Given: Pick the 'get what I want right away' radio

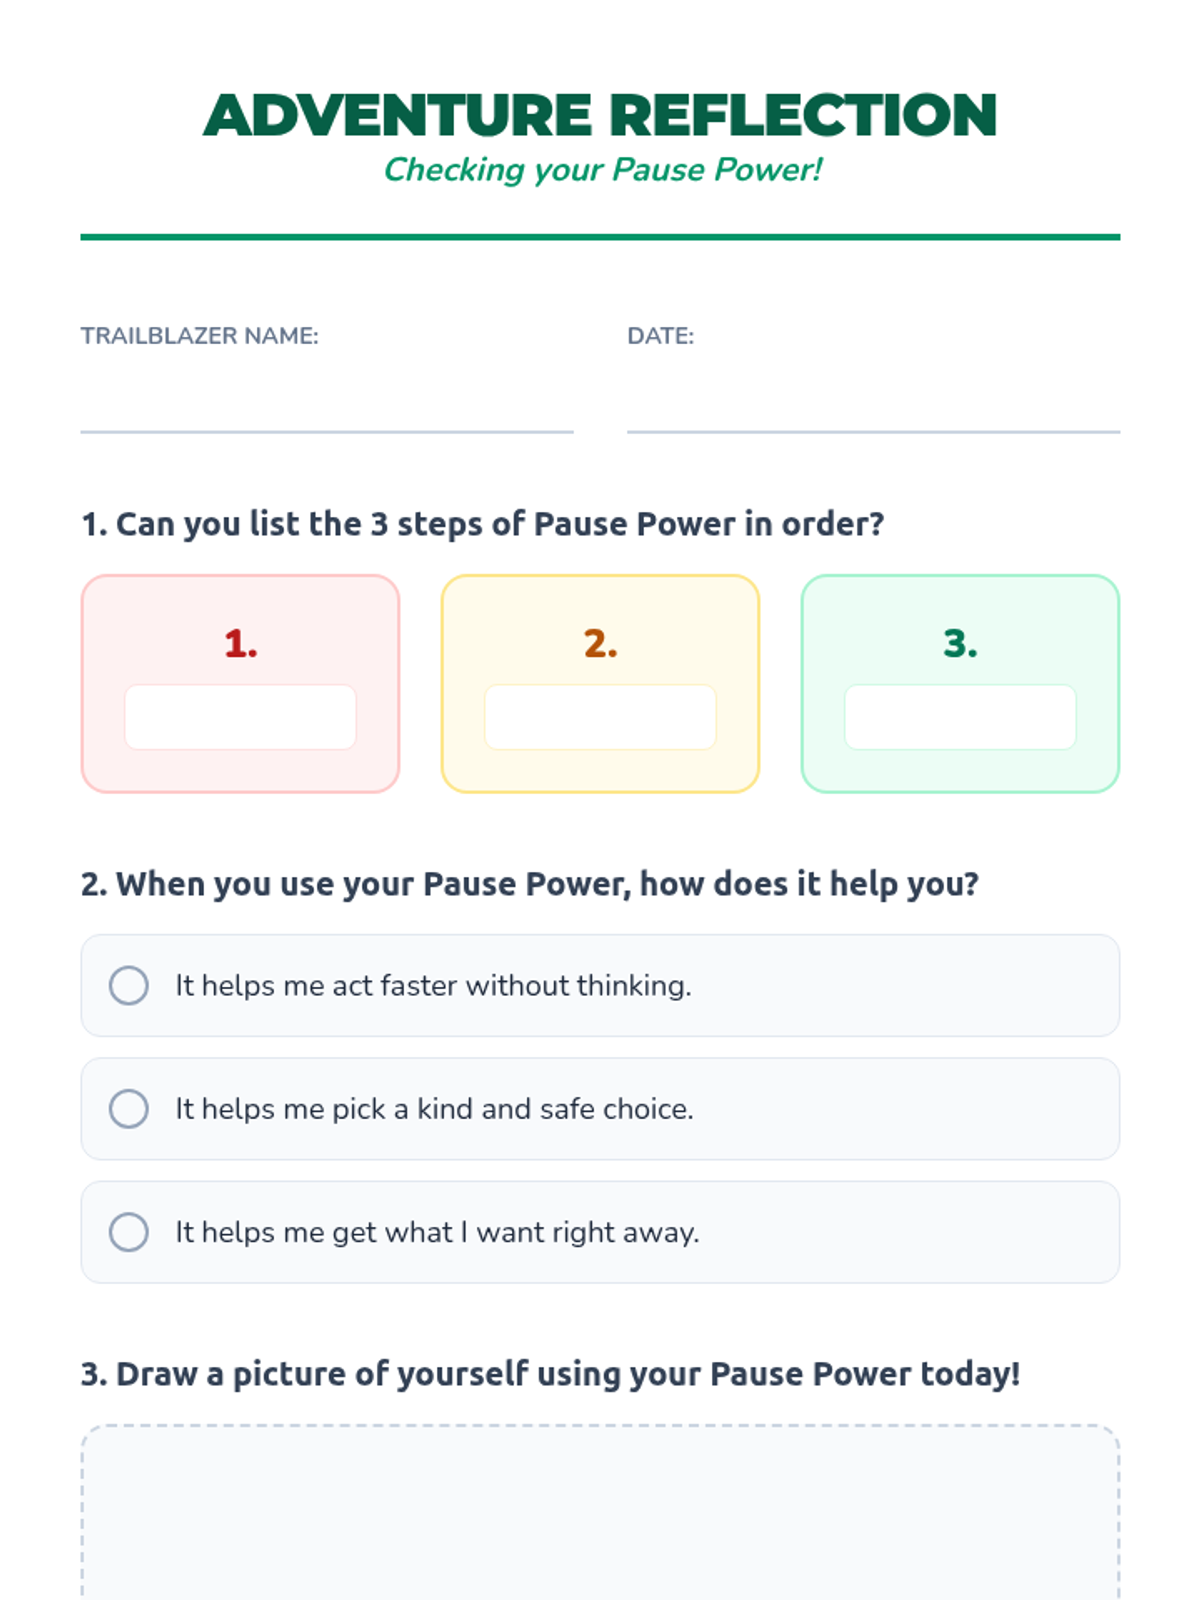Looking at the screenshot, I should tap(129, 1232).
